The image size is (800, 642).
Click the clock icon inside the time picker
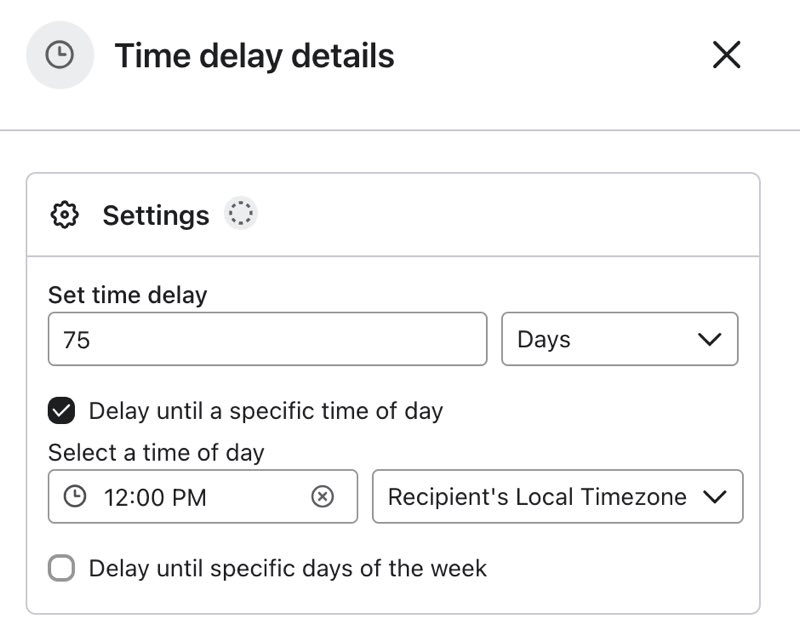74,496
